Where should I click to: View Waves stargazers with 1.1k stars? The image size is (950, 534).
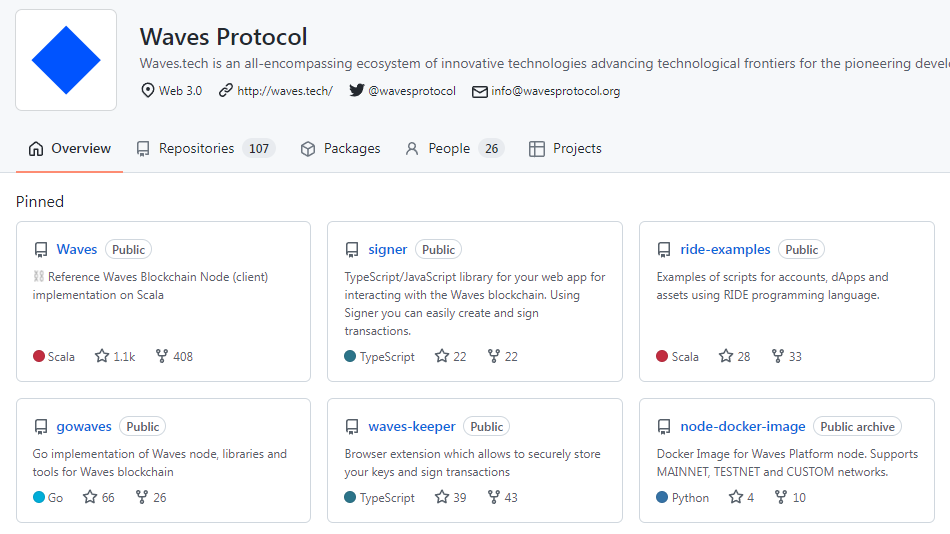click(x=115, y=356)
